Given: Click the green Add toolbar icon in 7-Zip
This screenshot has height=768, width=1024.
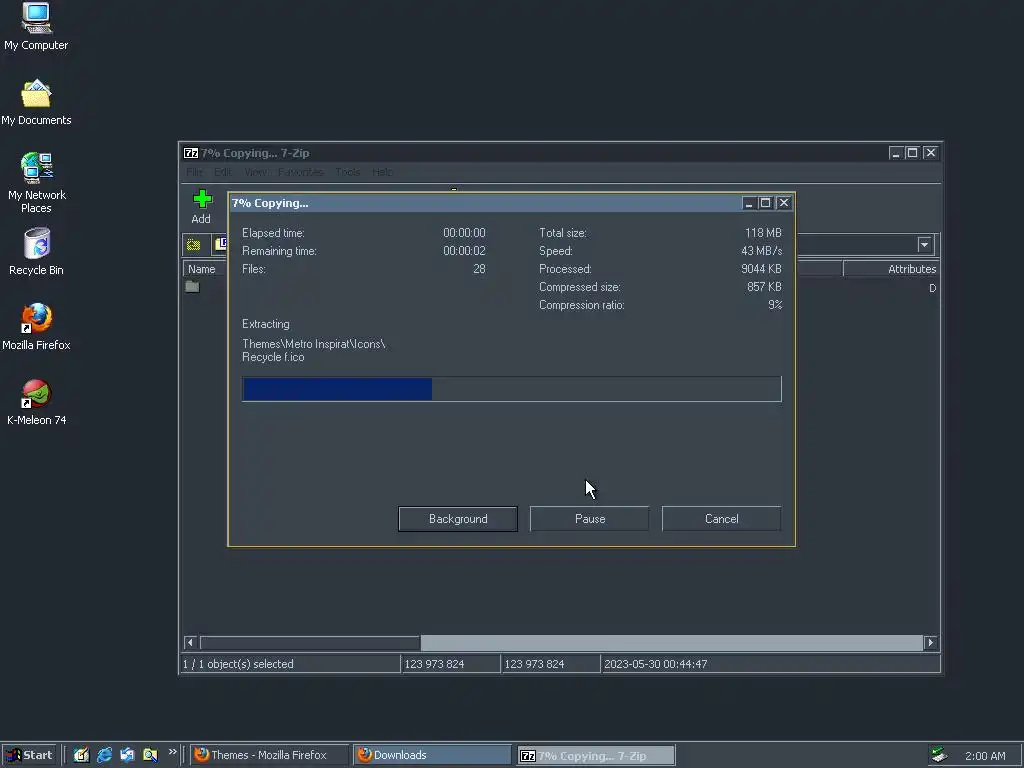Looking at the screenshot, I should (202, 199).
